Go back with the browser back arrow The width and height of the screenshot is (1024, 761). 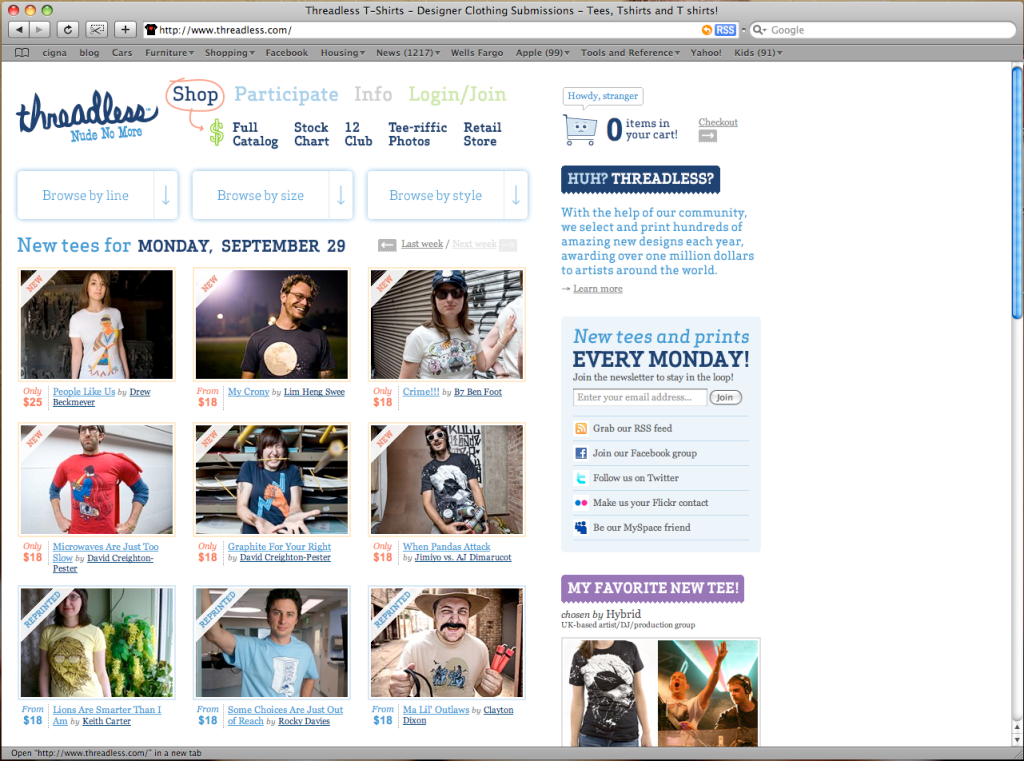tap(19, 29)
